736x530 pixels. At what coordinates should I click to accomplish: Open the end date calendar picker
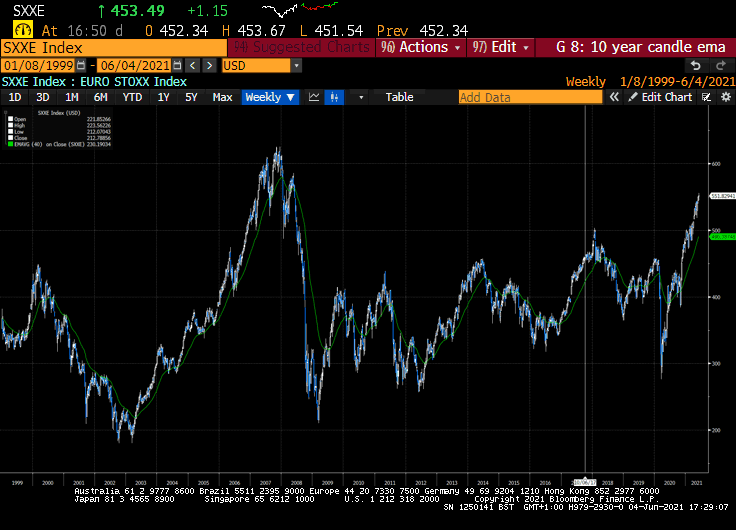[x=177, y=65]
